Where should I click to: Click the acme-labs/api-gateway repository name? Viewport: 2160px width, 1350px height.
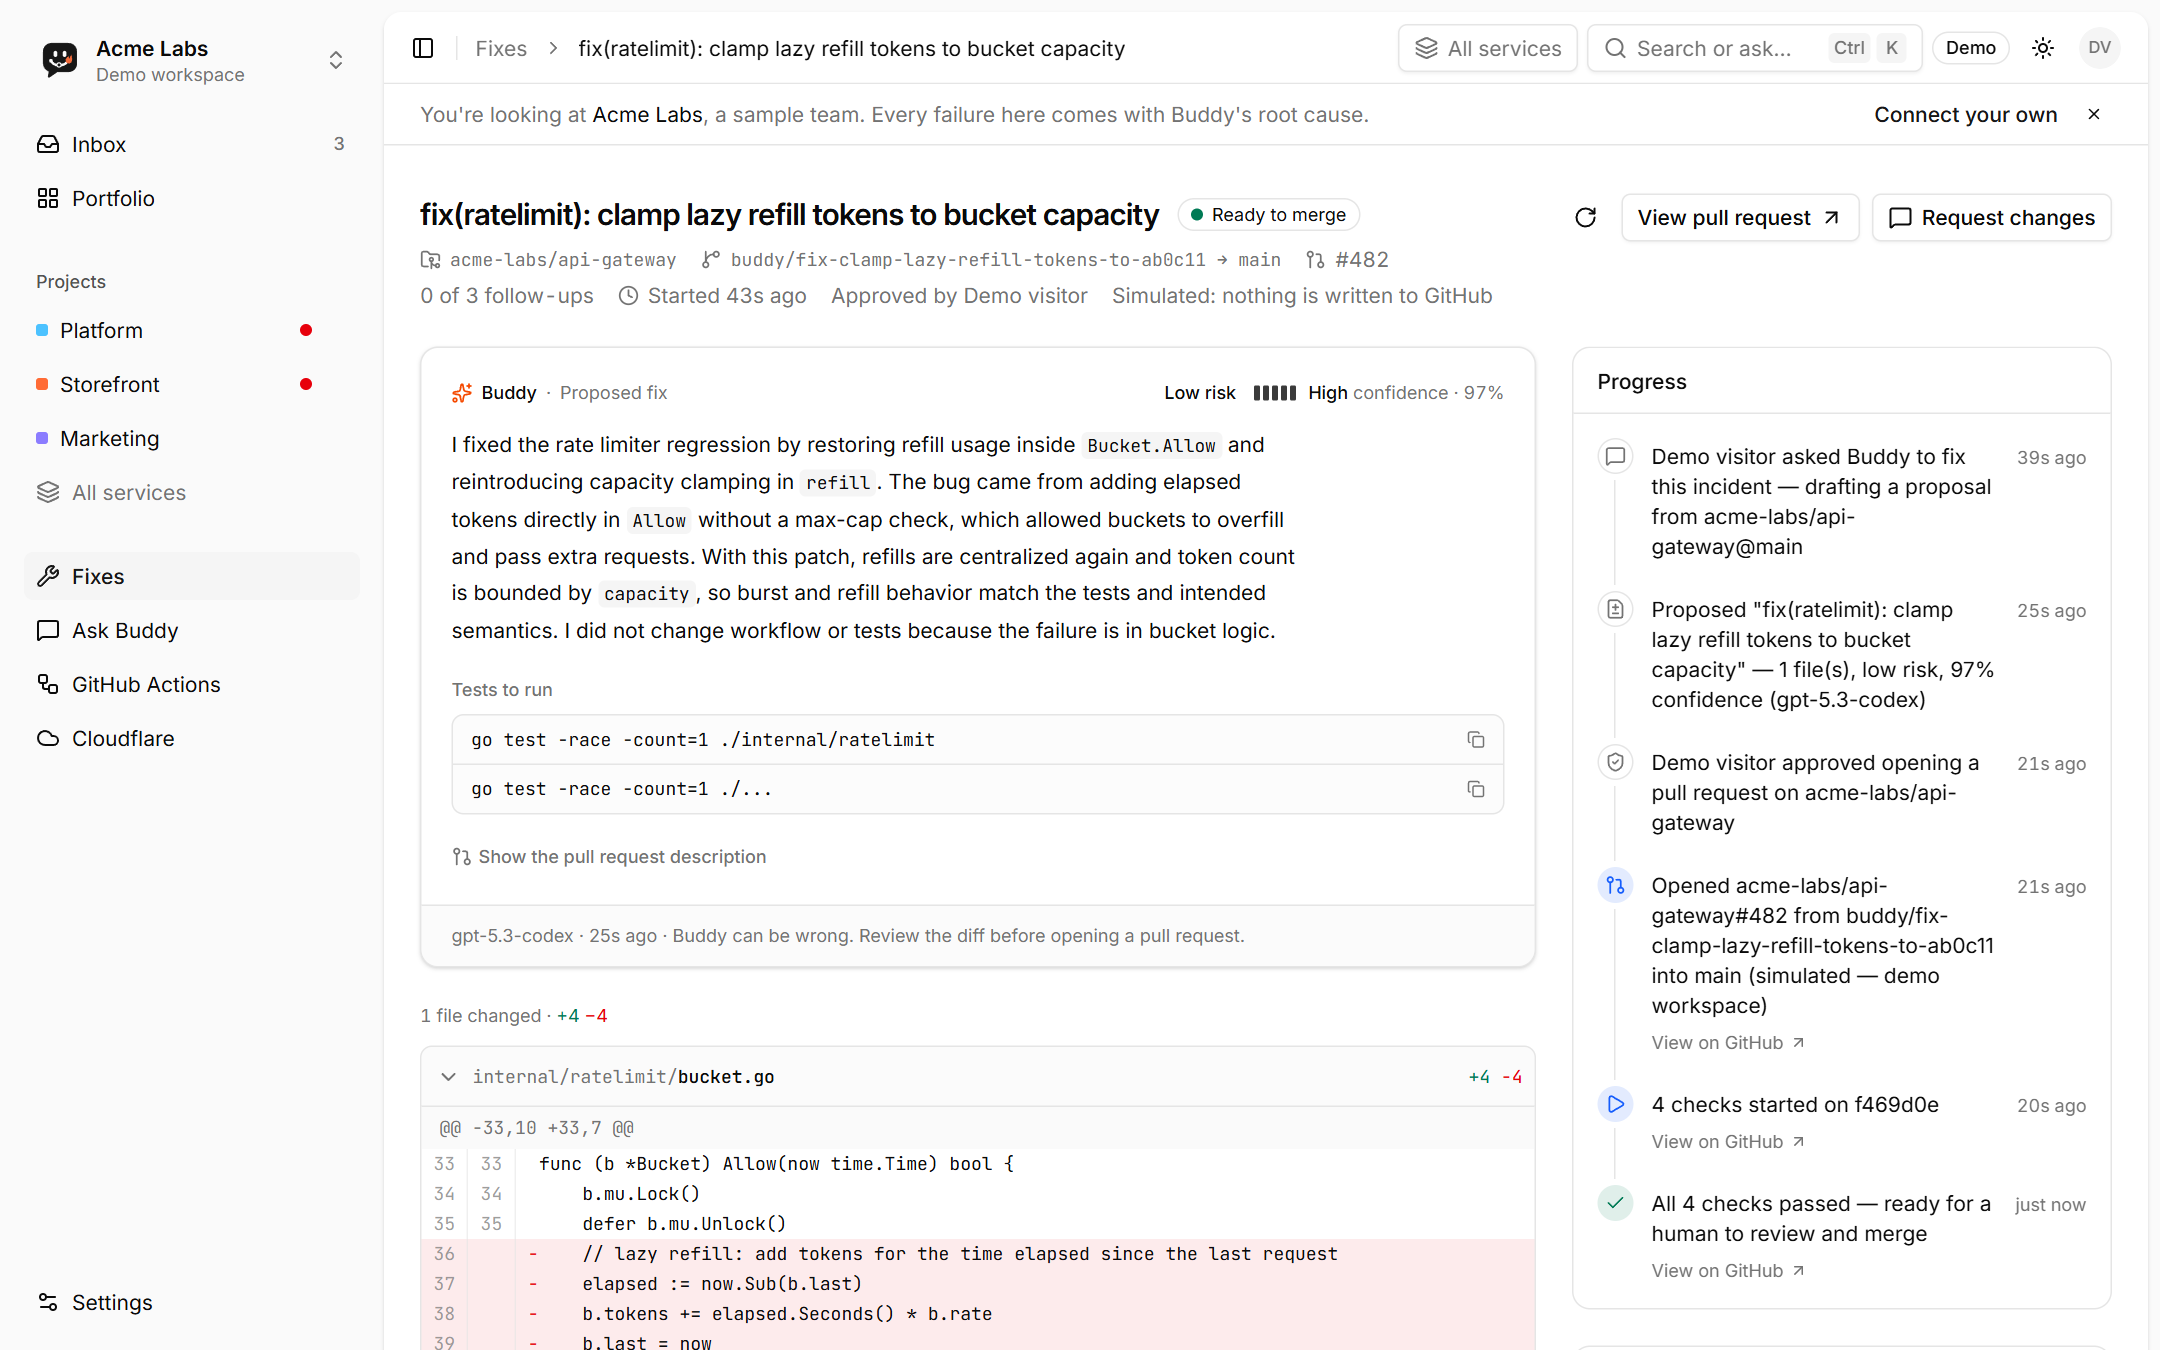(x=562, y=259)
